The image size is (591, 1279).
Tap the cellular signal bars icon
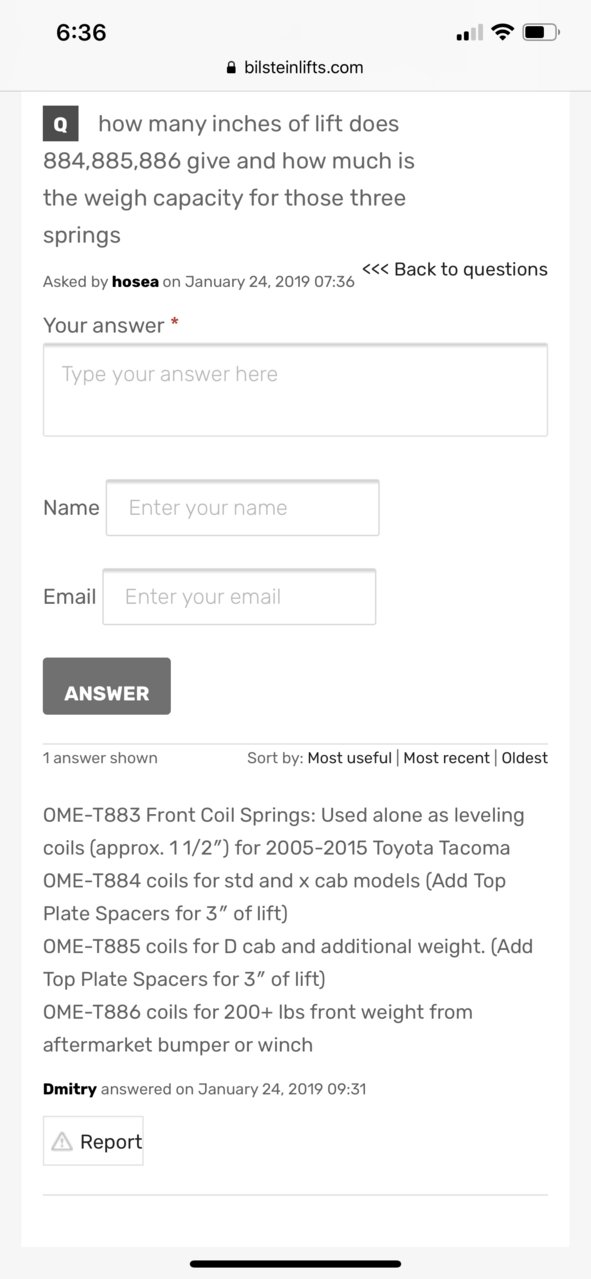coord(469,33)
